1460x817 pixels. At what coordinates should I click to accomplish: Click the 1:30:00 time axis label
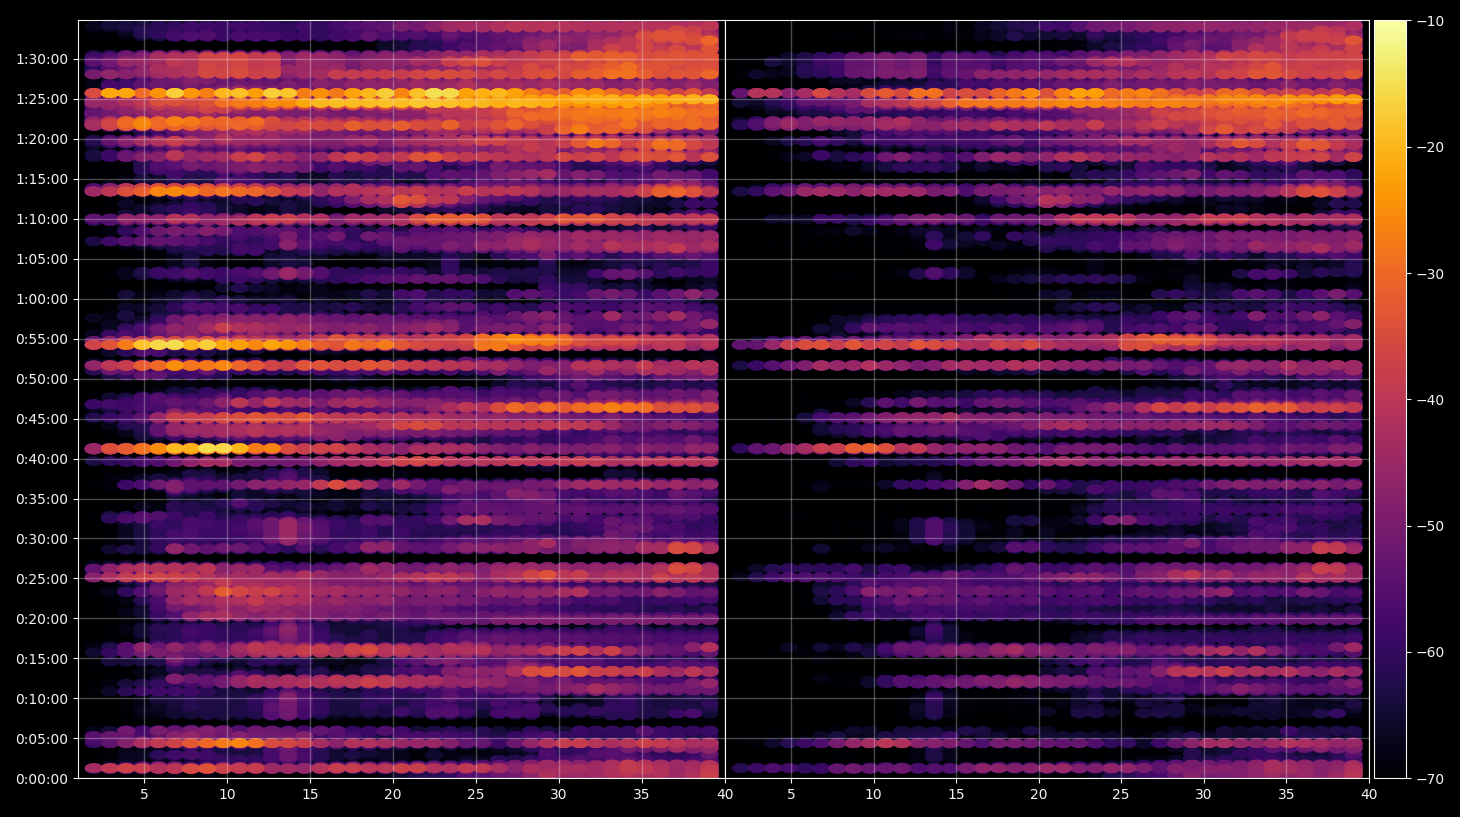(42, 59)
